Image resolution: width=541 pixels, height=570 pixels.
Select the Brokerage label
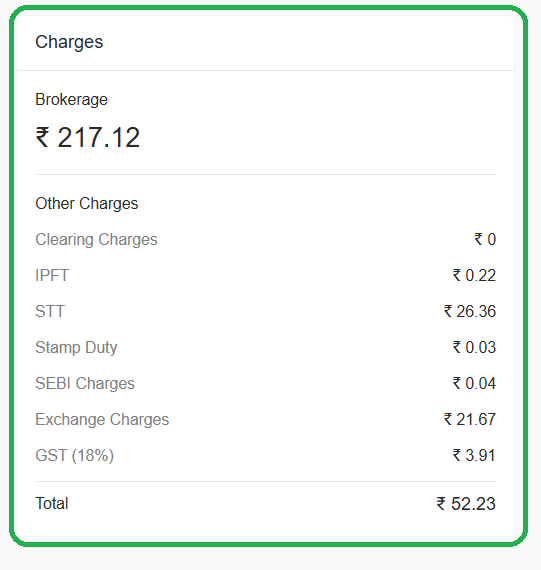(71, 100)
